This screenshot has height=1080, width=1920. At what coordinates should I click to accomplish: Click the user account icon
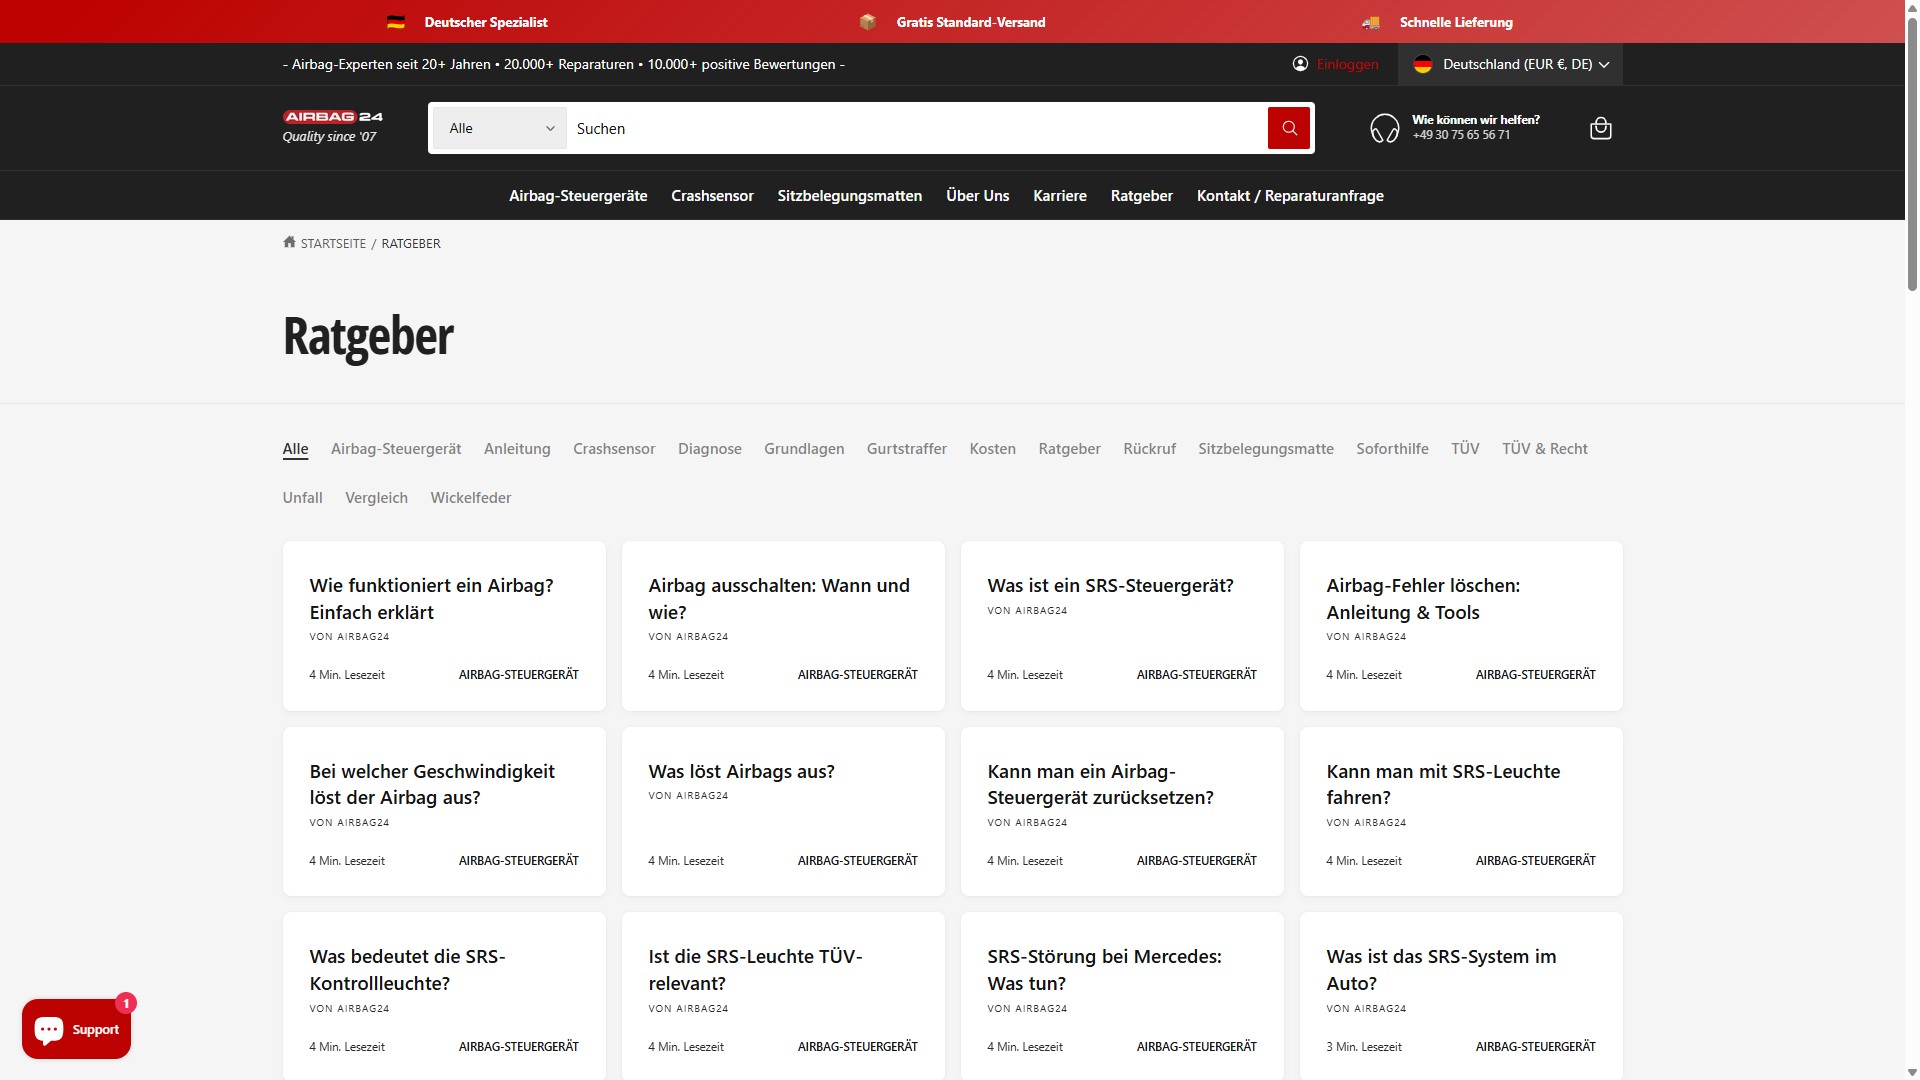(1300, 64)
